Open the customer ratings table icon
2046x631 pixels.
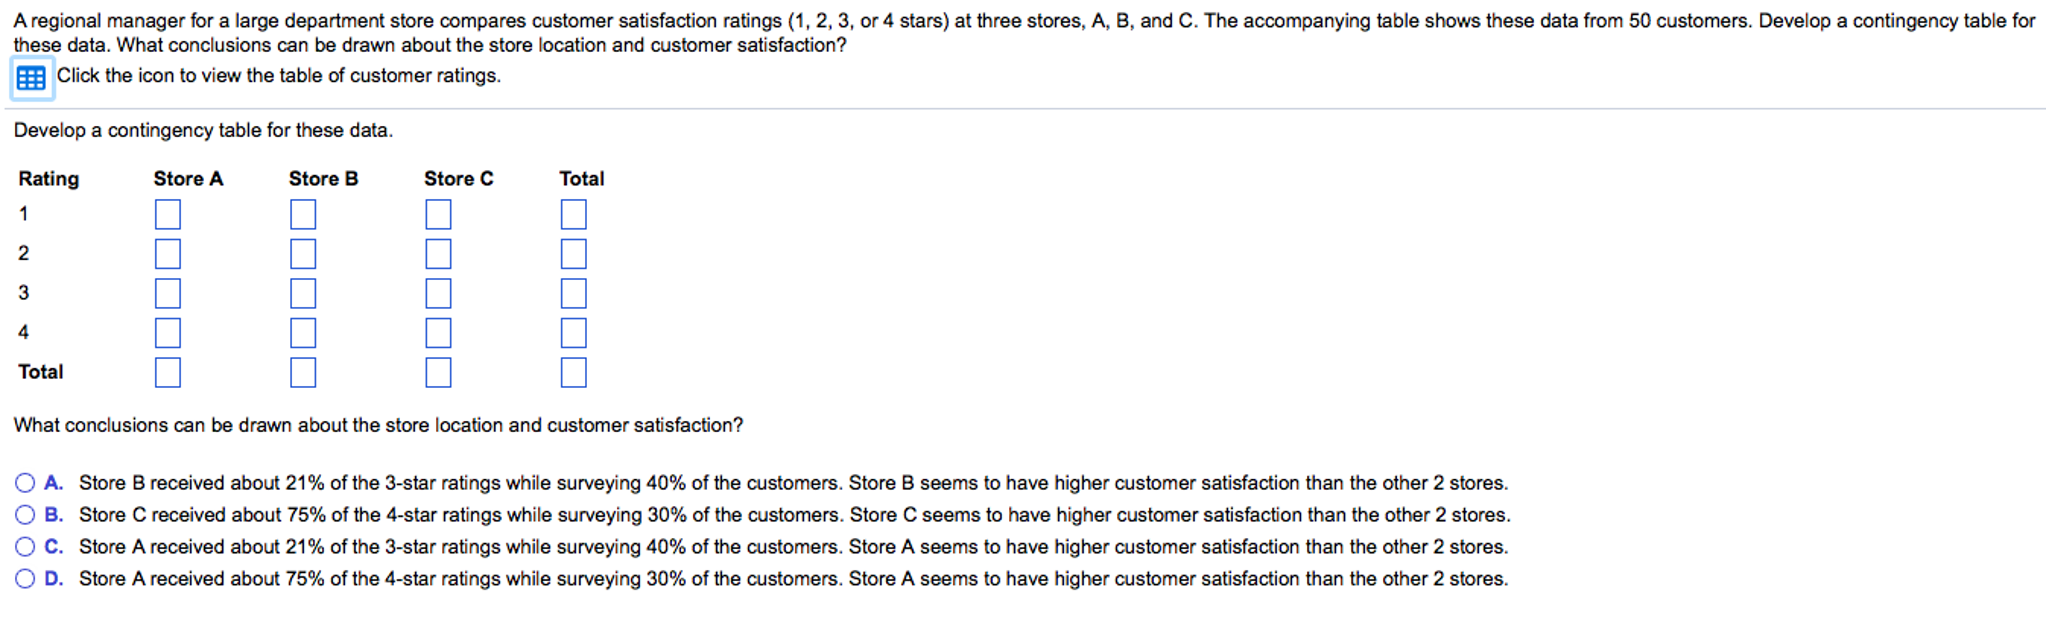31,77
